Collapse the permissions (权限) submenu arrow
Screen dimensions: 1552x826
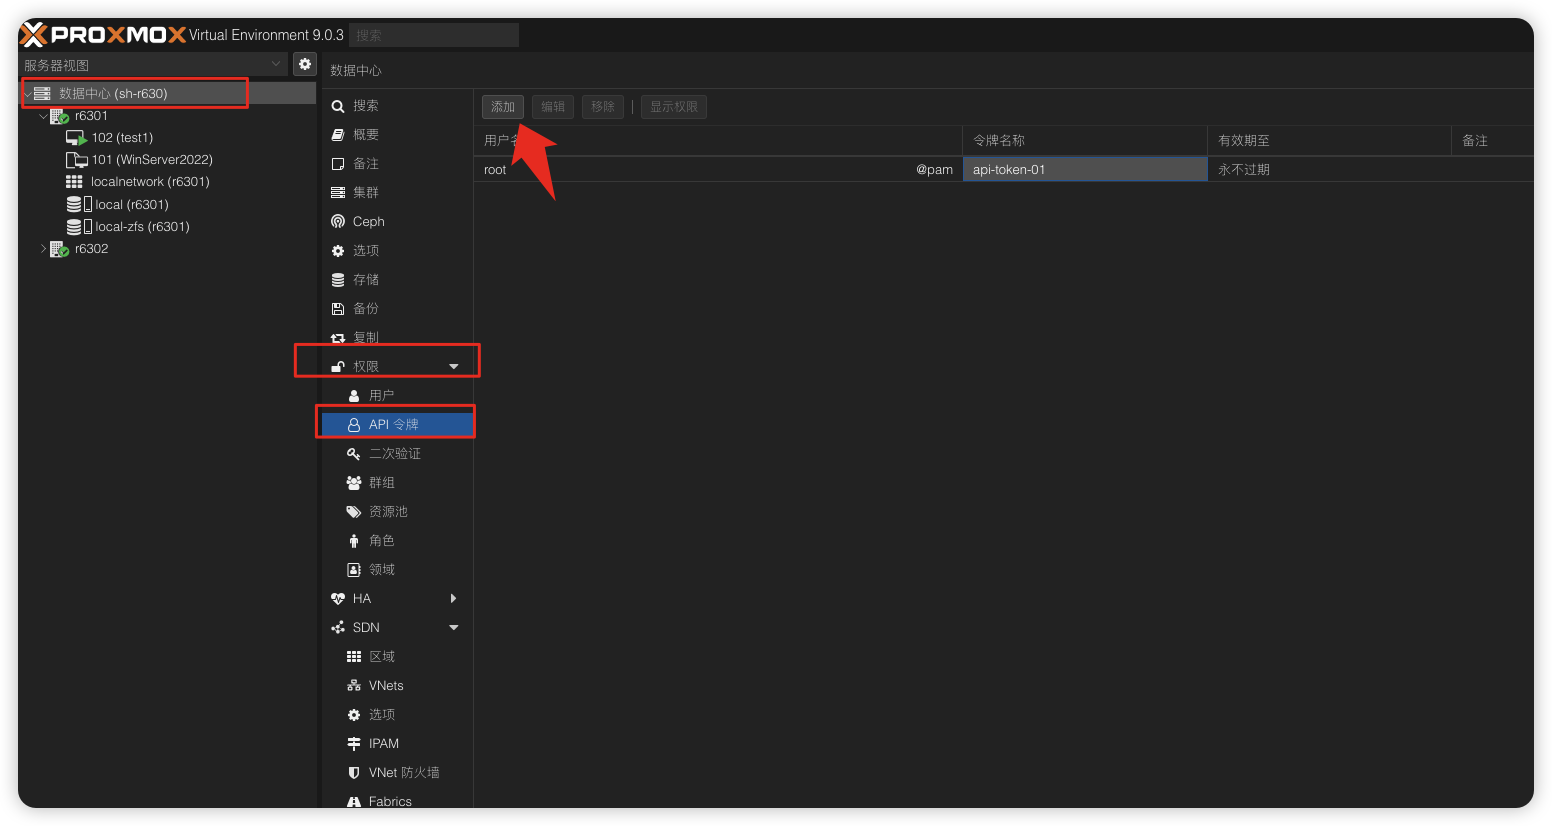click(454, 367)
